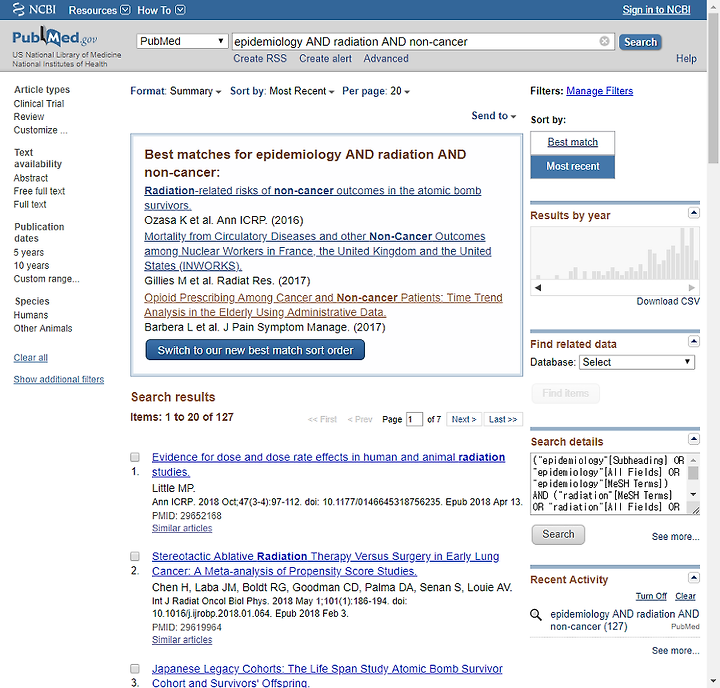The width and height of the screenshot is (720, 688).
Task: Open Opioid Prescribing article link
Action: point(323,305)
